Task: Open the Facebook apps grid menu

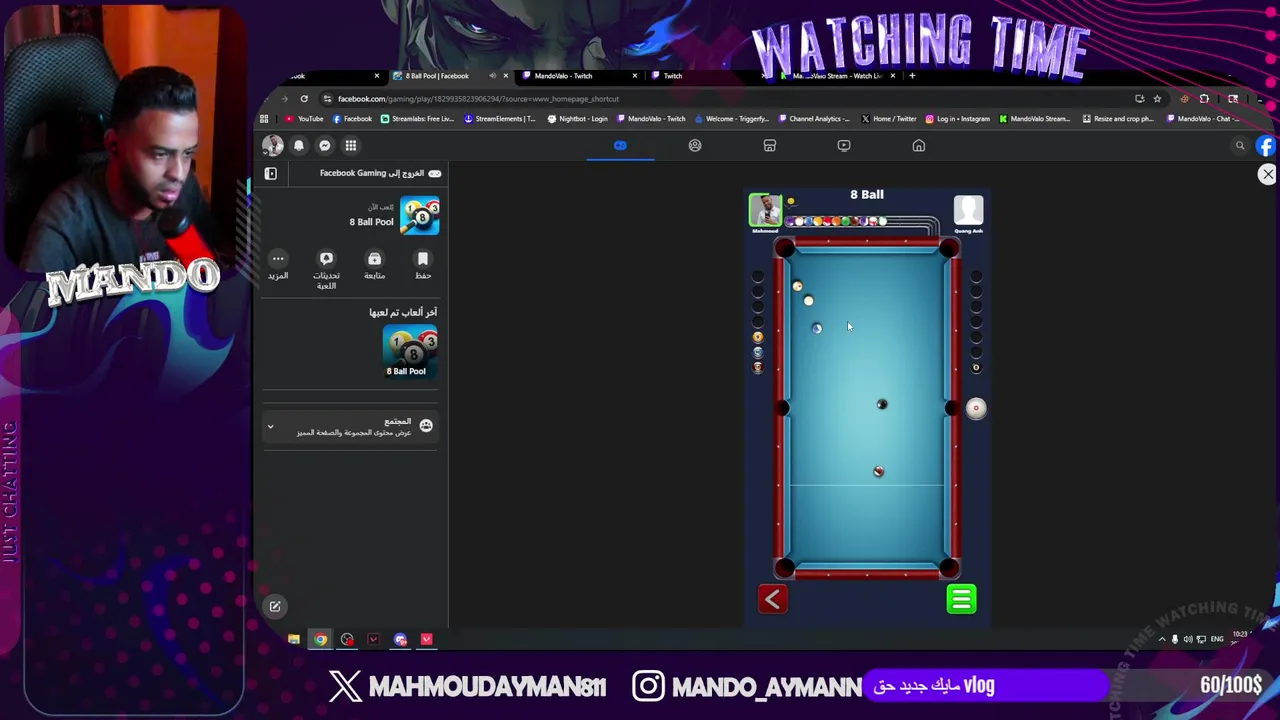Action: (x=351, y=146)
